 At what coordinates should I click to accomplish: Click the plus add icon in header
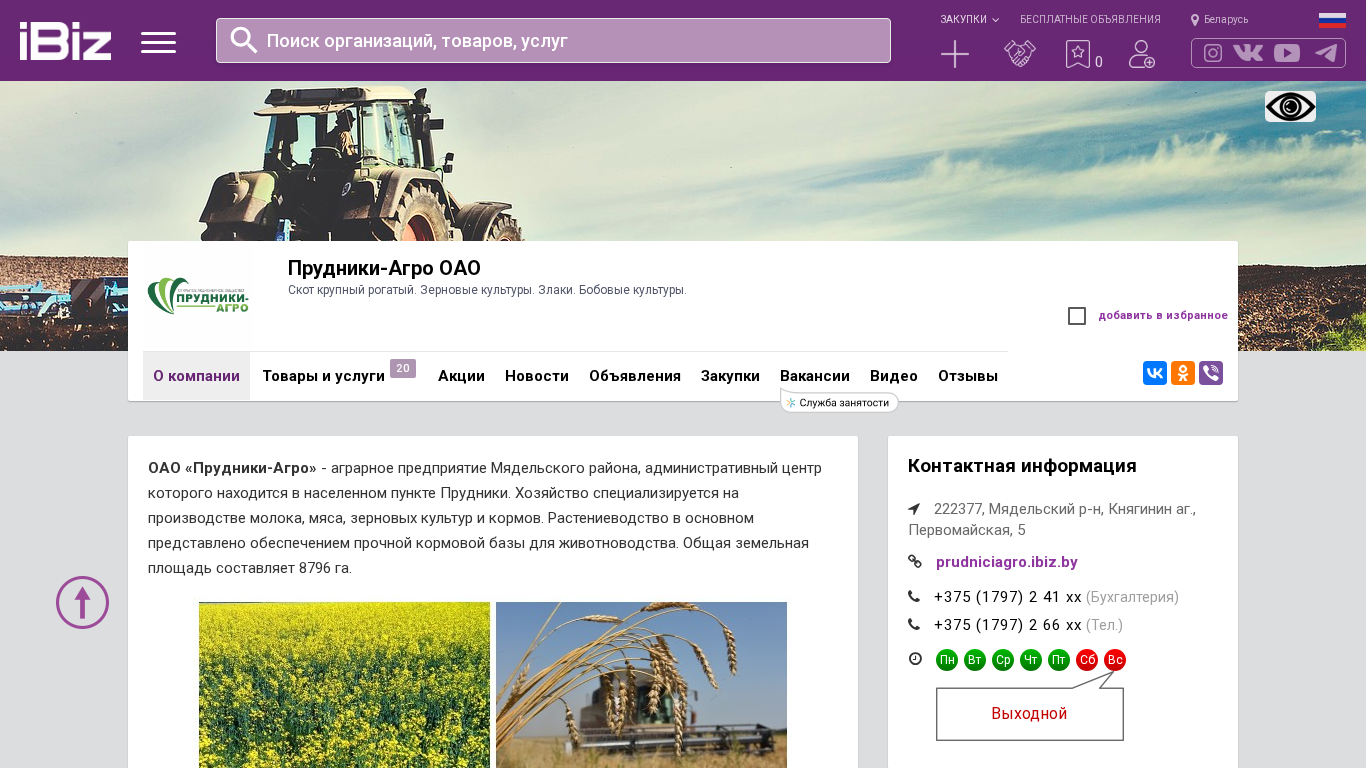pyautogui.click(x=955, y=54)
